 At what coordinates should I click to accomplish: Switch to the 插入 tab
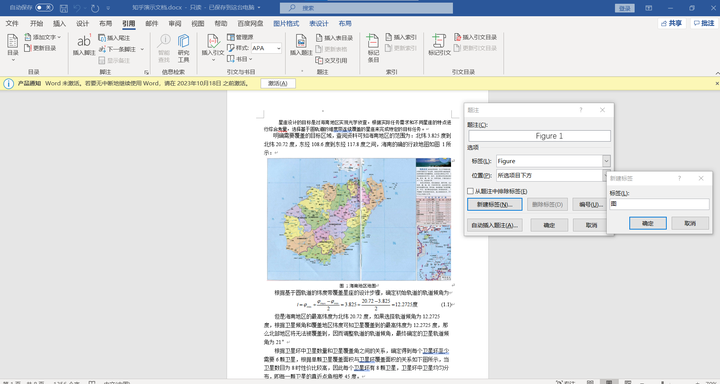pyautogui.click(x=59, y=23)
